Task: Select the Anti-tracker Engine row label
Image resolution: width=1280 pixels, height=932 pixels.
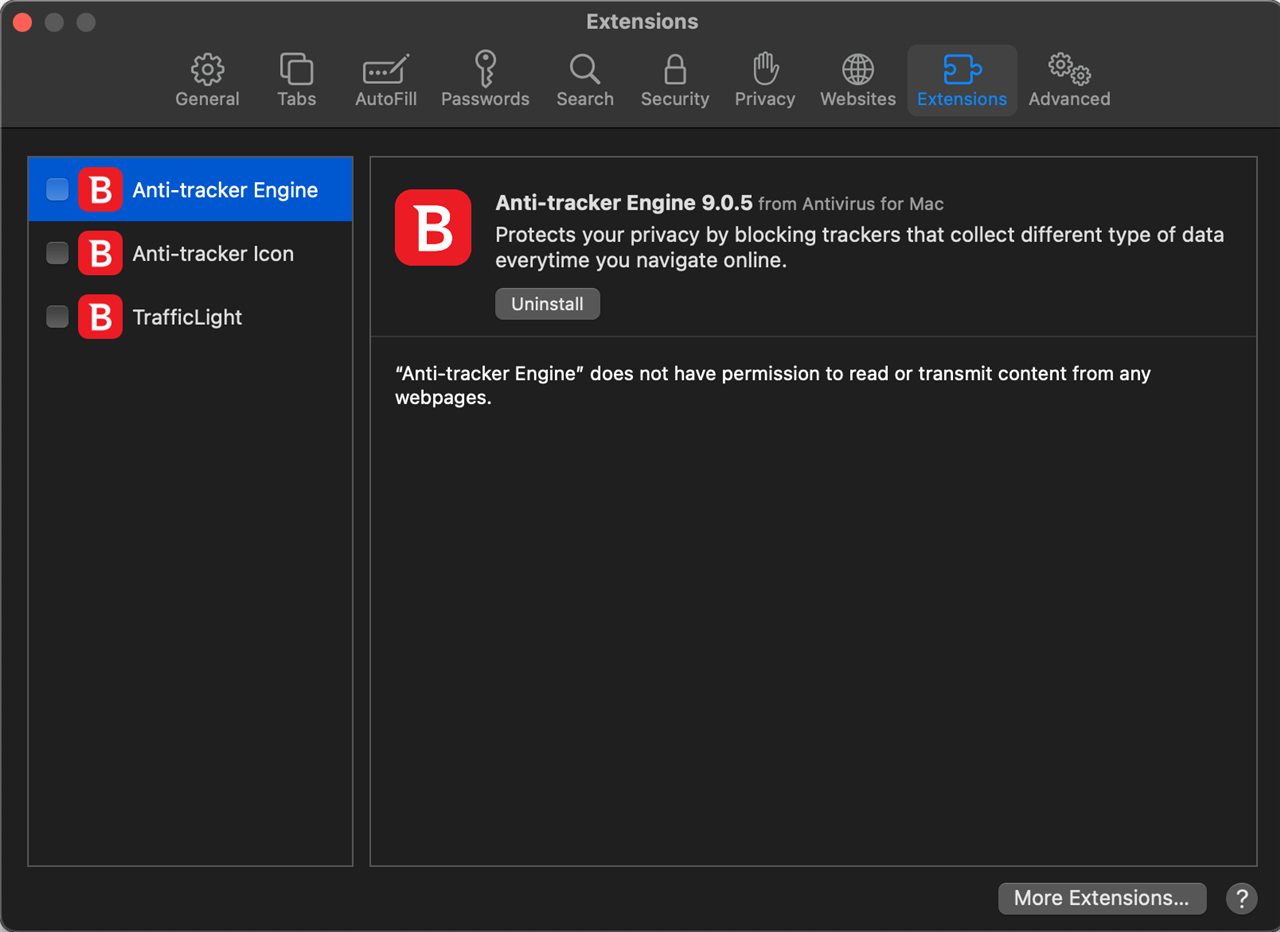Action: tap(225, 190)
